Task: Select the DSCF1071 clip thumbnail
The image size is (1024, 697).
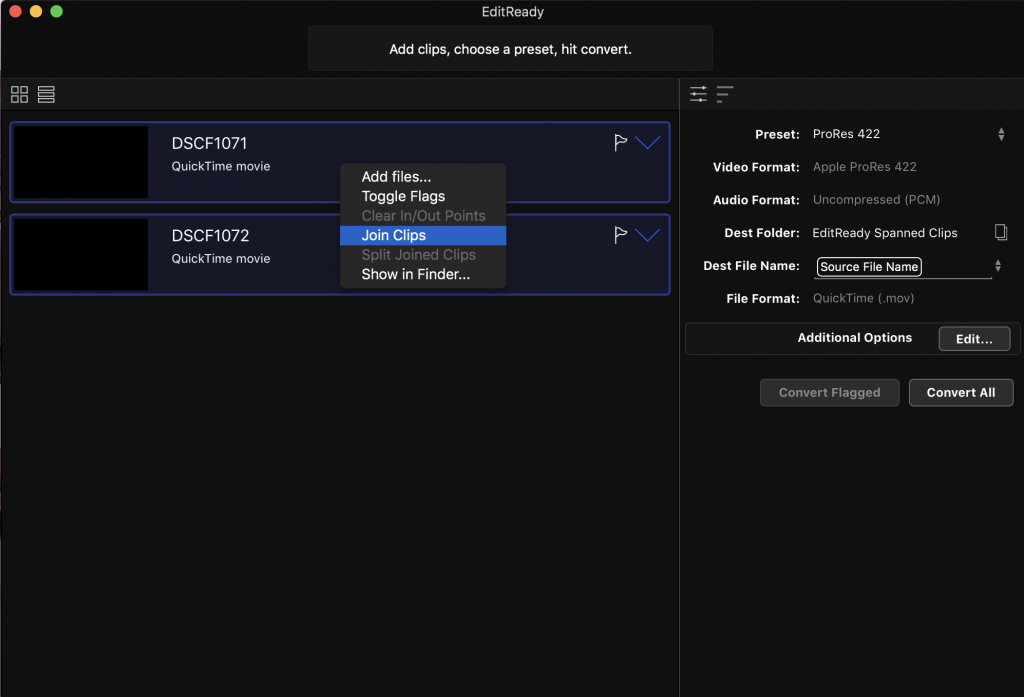Action: click(x=81, y=162)
